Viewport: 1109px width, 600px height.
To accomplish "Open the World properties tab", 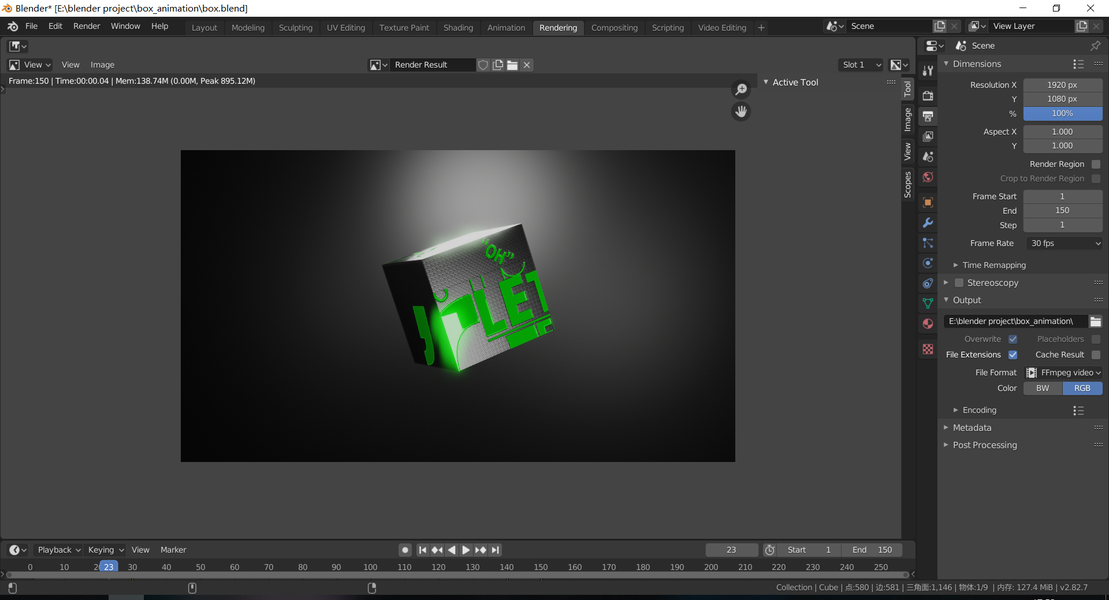I will click(x=928, y=177).
